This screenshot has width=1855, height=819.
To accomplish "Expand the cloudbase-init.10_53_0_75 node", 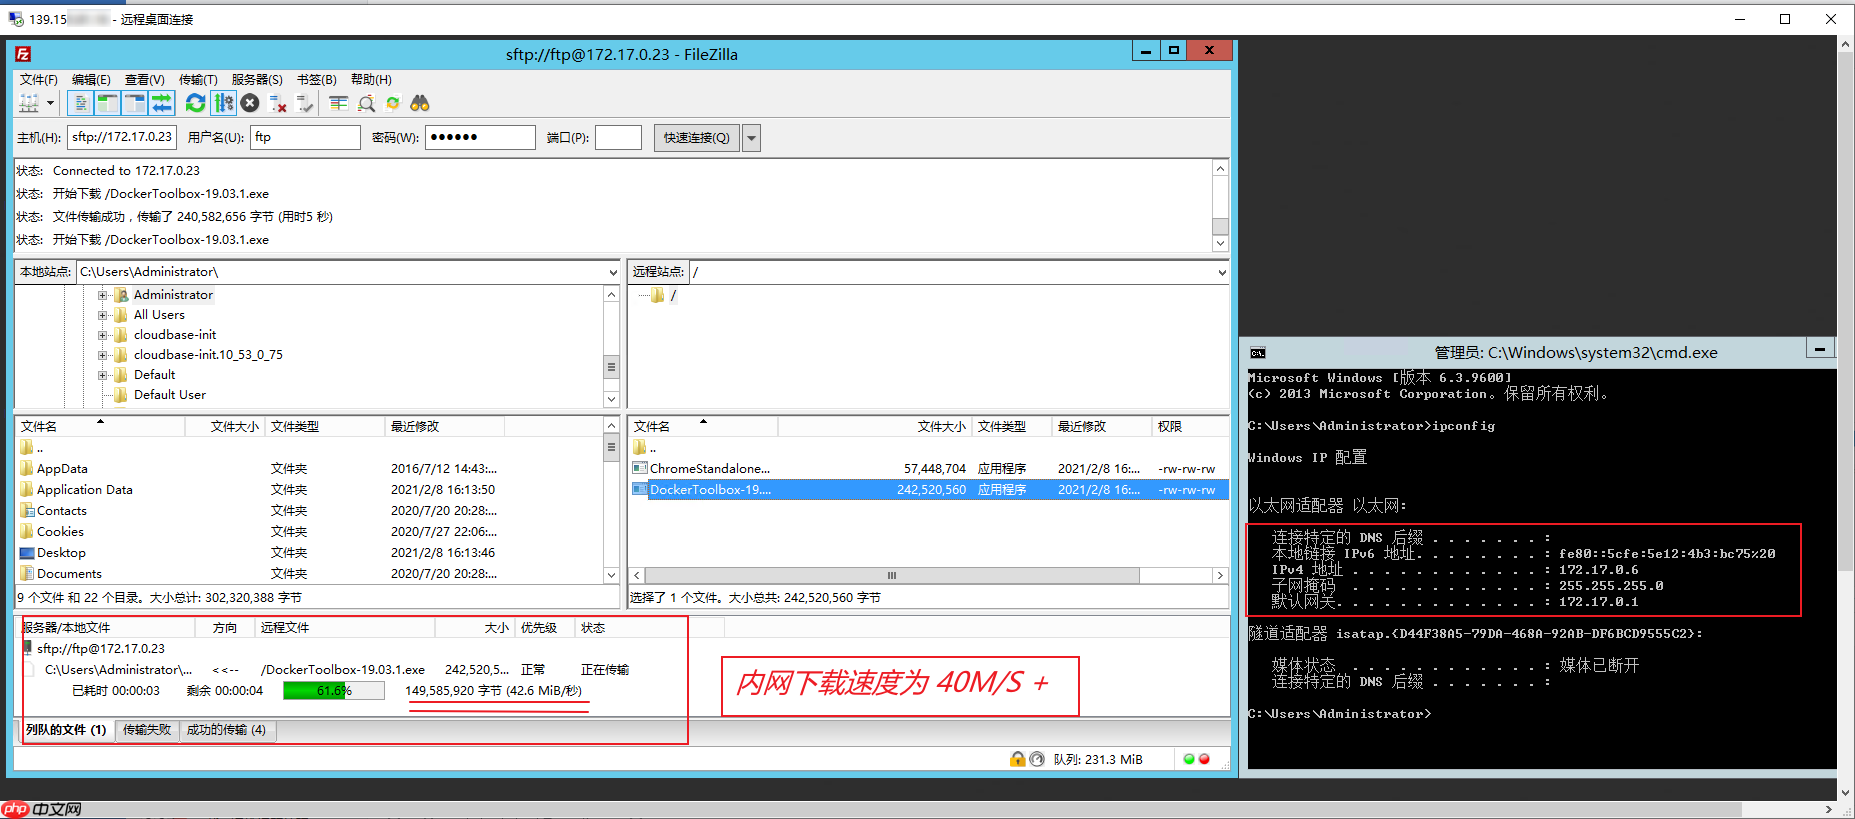I will point(102,355).
